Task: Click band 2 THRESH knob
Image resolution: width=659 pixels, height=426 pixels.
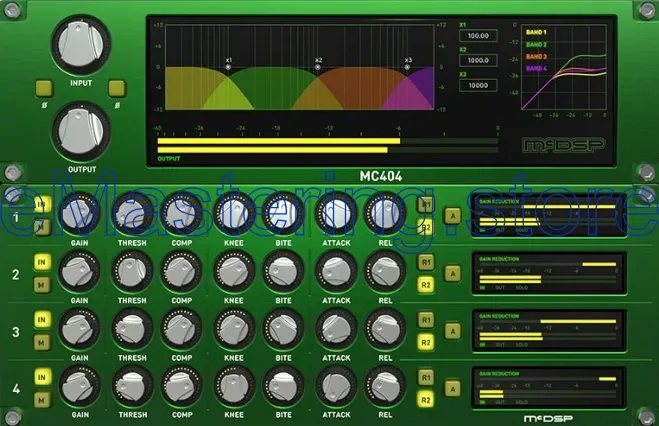Action: [132, 272]
